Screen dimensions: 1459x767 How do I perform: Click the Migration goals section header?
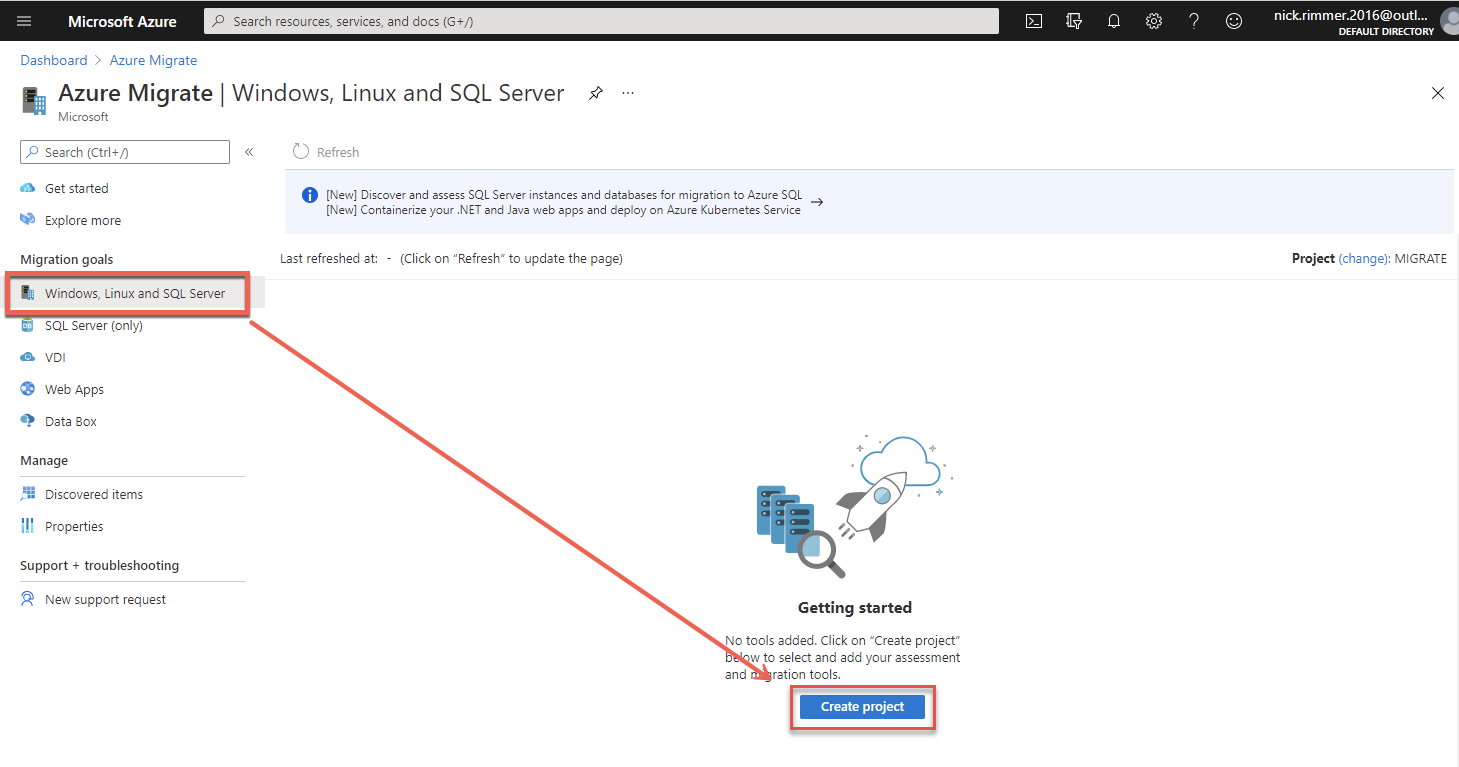(67, 259)
